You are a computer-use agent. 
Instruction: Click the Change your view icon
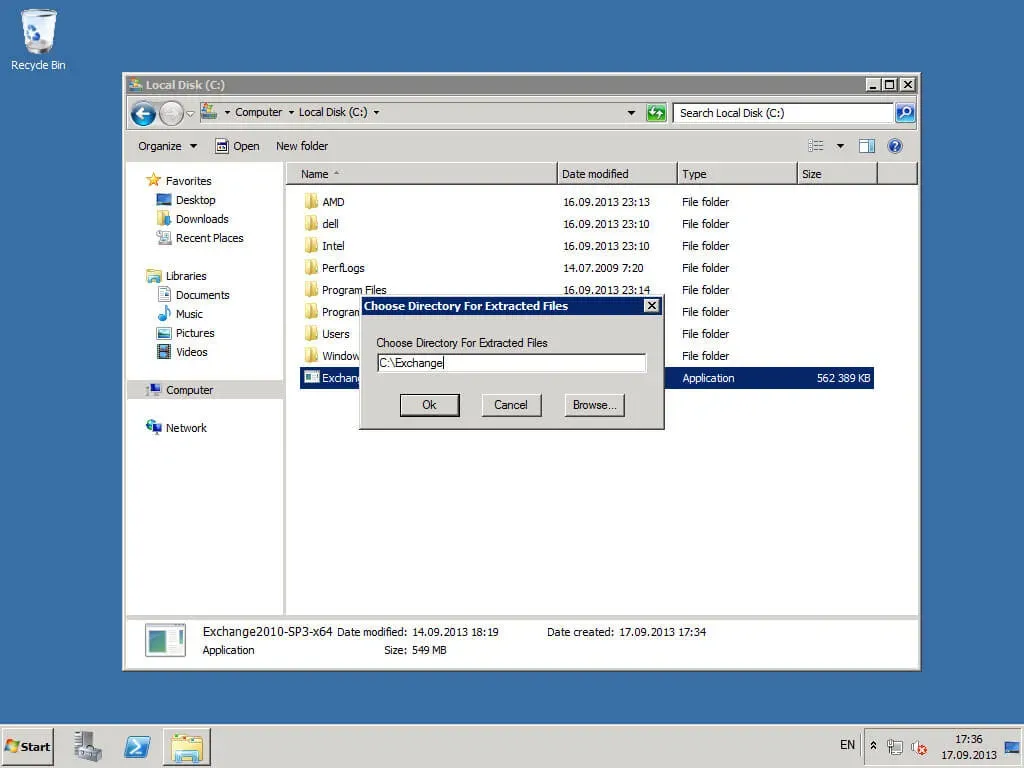point(816,146)
